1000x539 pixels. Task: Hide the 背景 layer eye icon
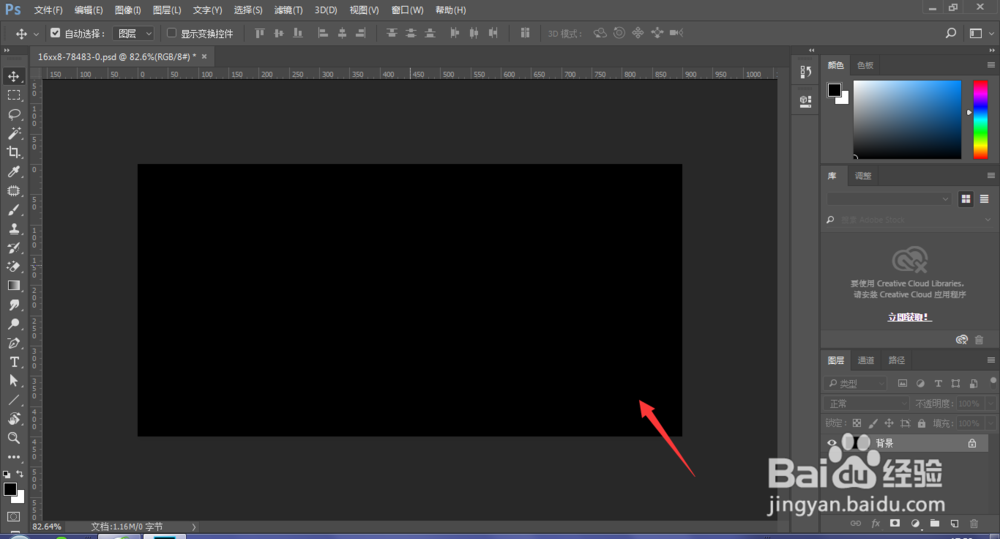(831, 443)
